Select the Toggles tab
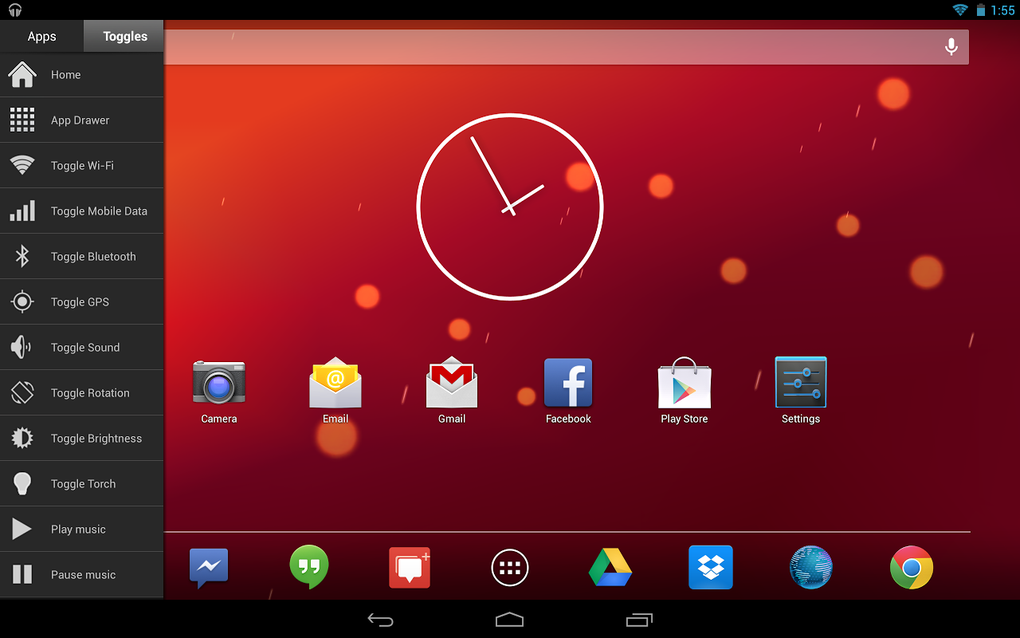The width and height of the screenshot is (1020, 638). [123, 35]
